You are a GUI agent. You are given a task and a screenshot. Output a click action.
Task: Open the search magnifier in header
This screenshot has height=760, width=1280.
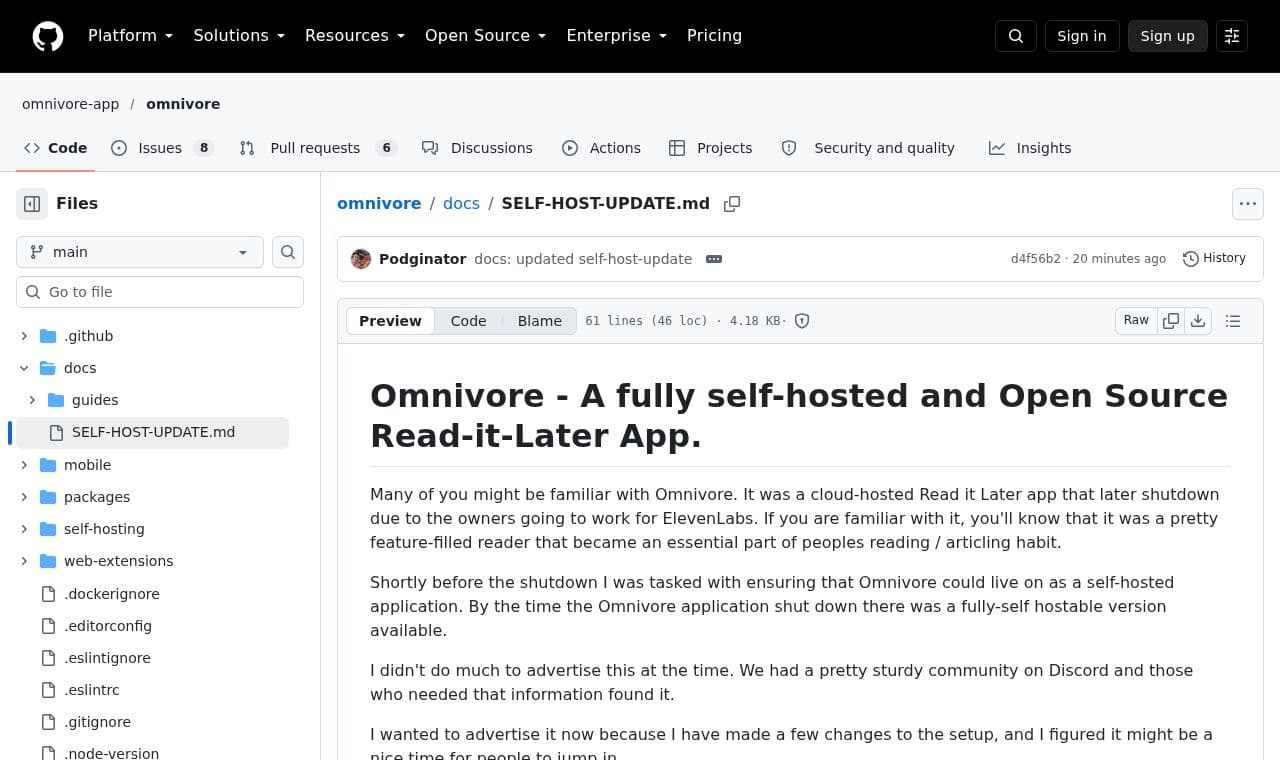[x=1016, y=36]
